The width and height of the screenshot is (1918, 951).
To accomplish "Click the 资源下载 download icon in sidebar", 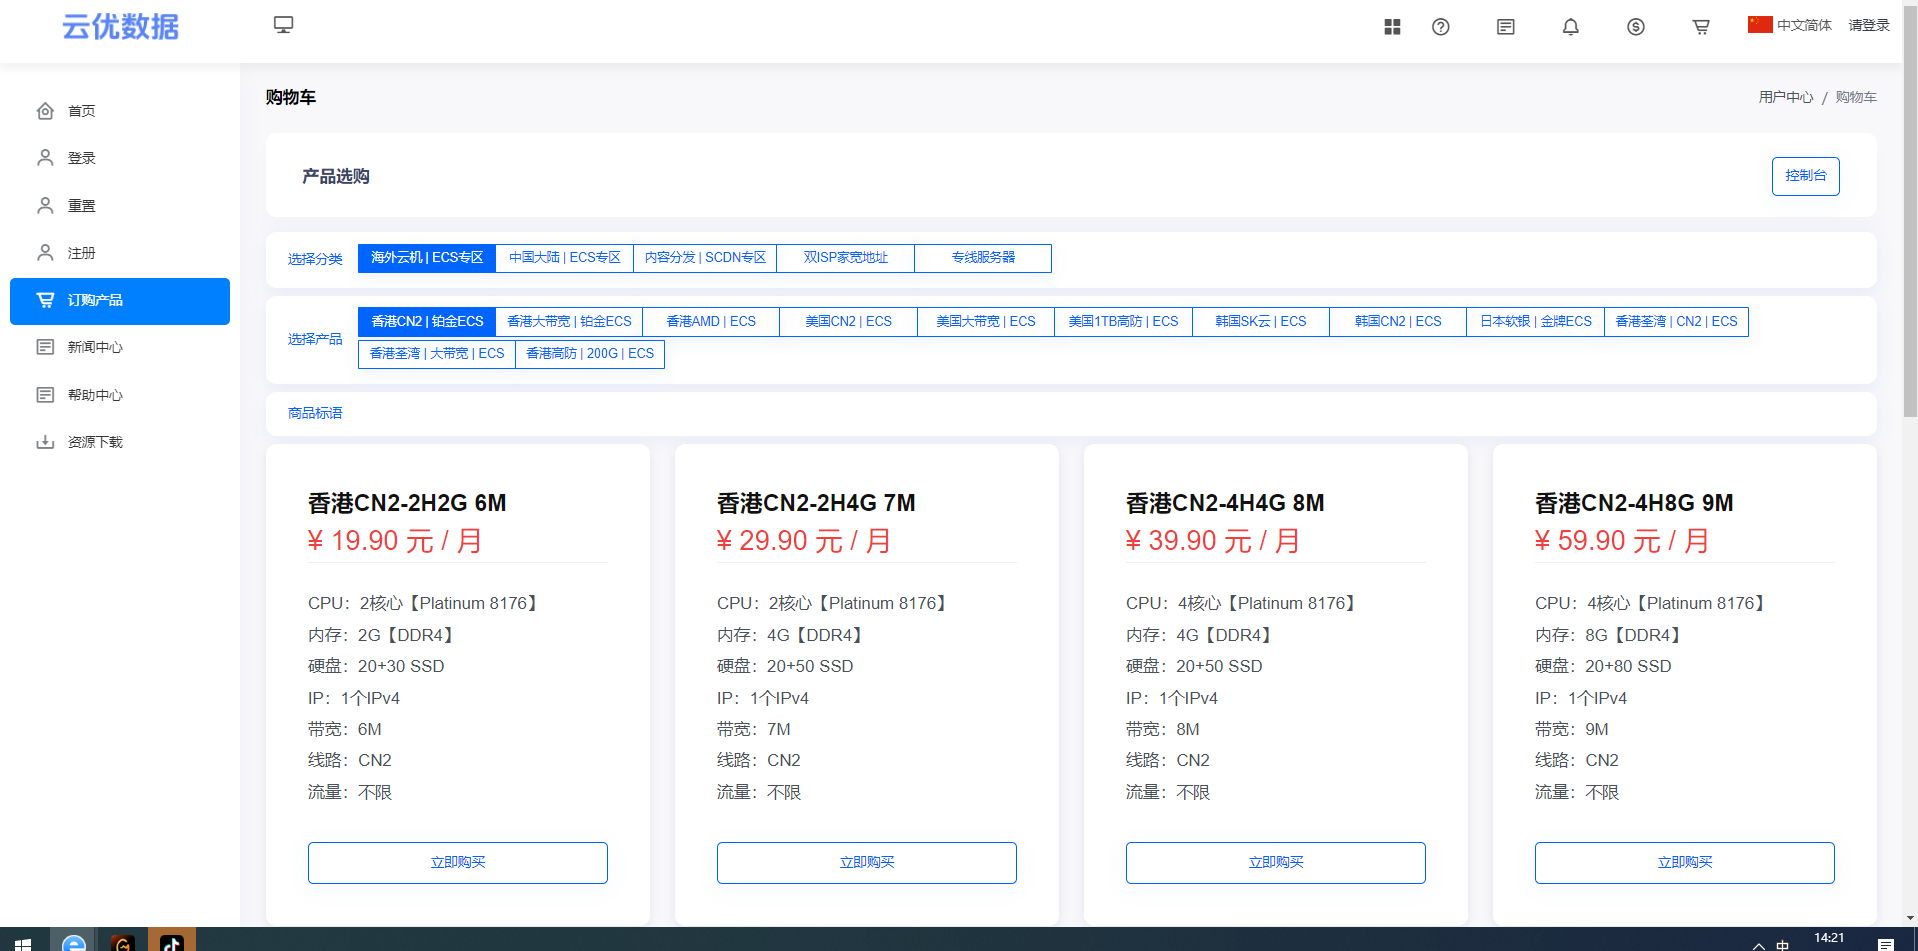I will (x=45, y=441).
